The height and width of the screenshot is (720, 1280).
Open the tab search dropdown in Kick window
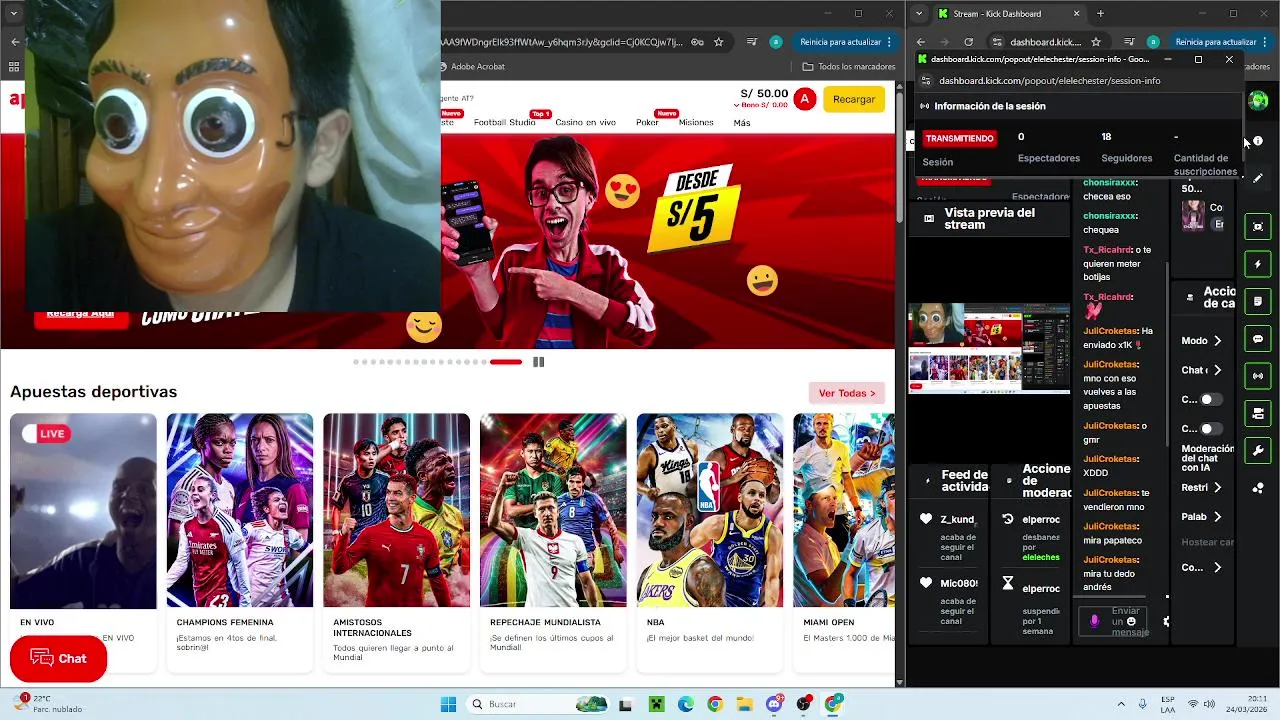(x=921, y=14)
